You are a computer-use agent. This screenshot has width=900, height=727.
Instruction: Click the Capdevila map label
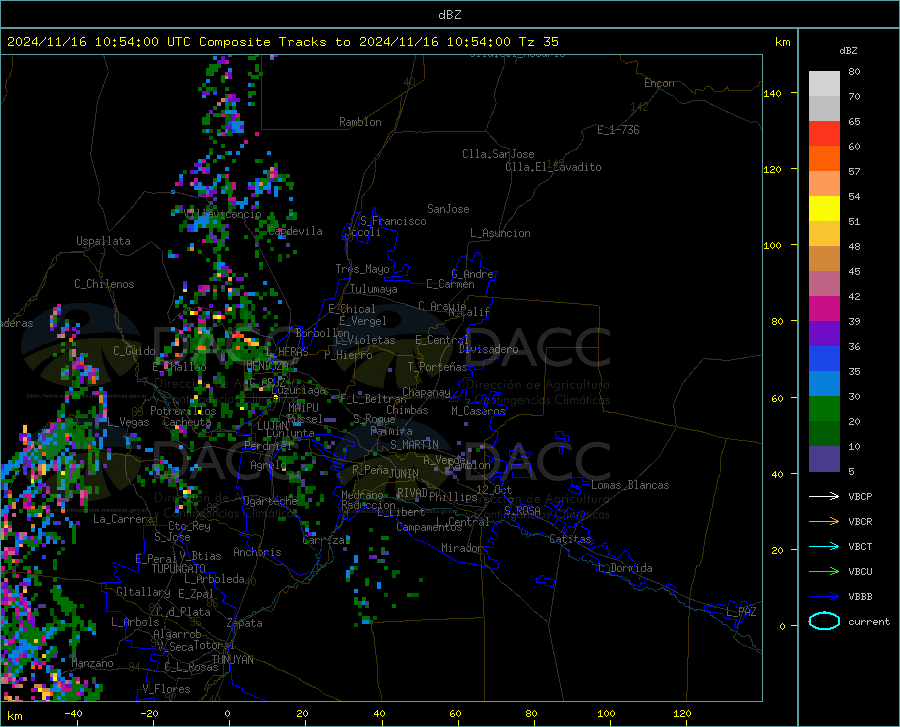coord(295,231)
